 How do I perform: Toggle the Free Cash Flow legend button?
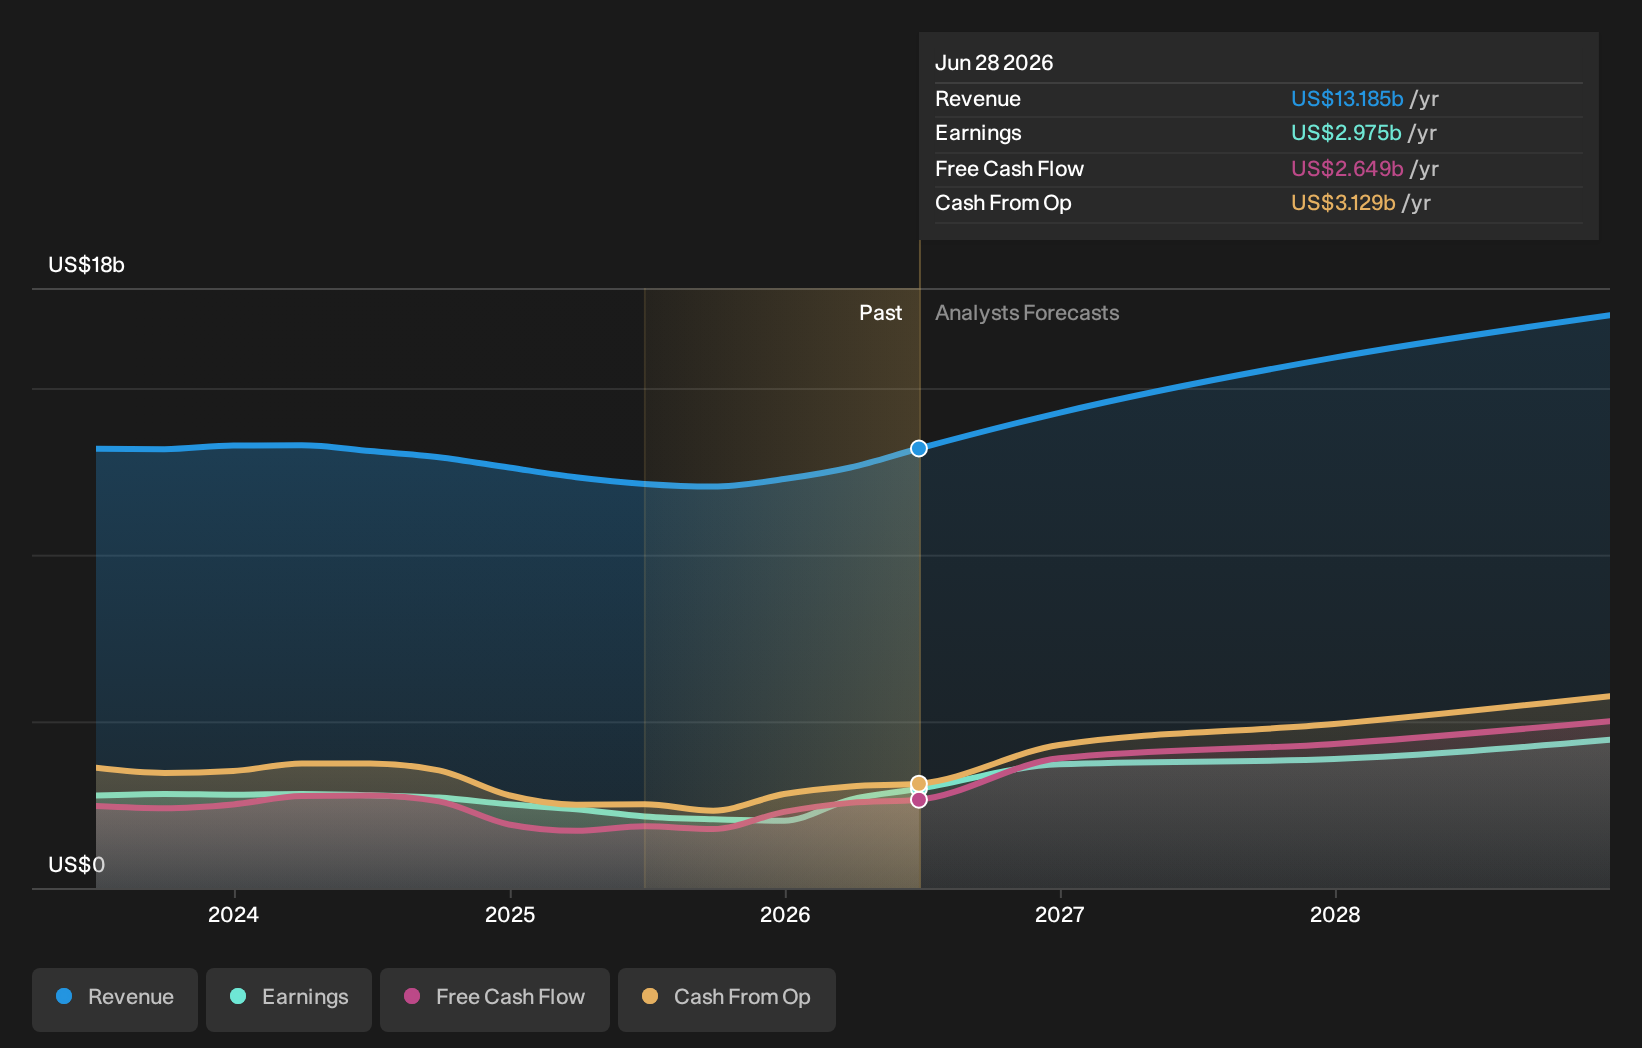pos(495,999)
